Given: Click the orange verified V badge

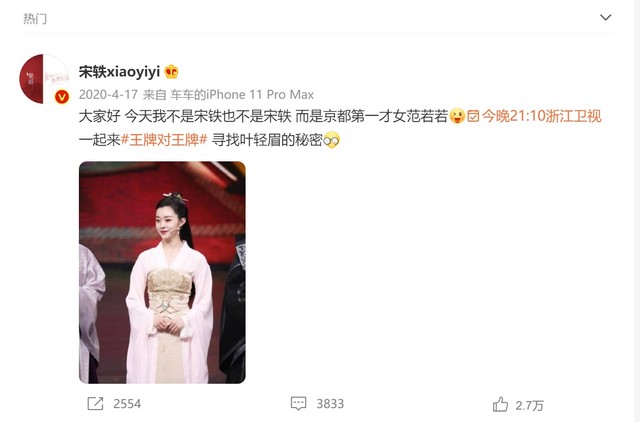Looking at the screenshot, I should click(x=62, y=97).
